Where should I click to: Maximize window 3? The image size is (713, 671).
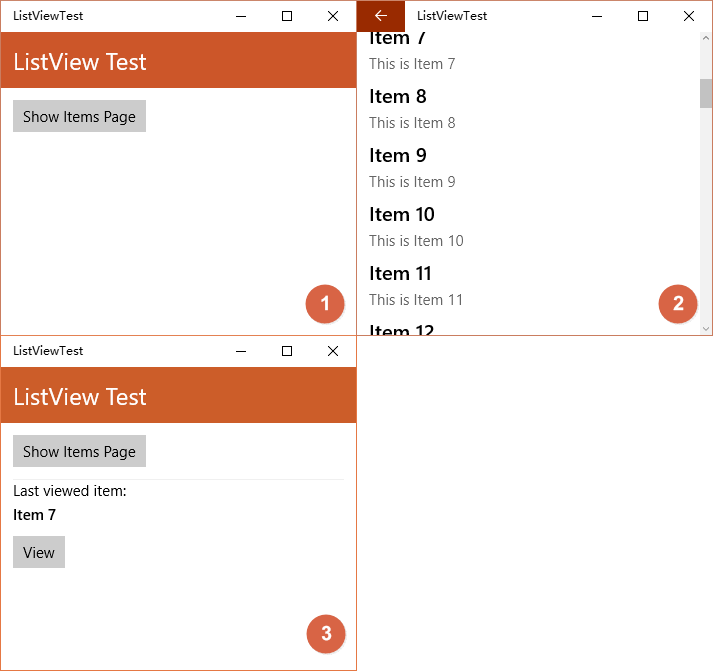[x=287, y=351]
